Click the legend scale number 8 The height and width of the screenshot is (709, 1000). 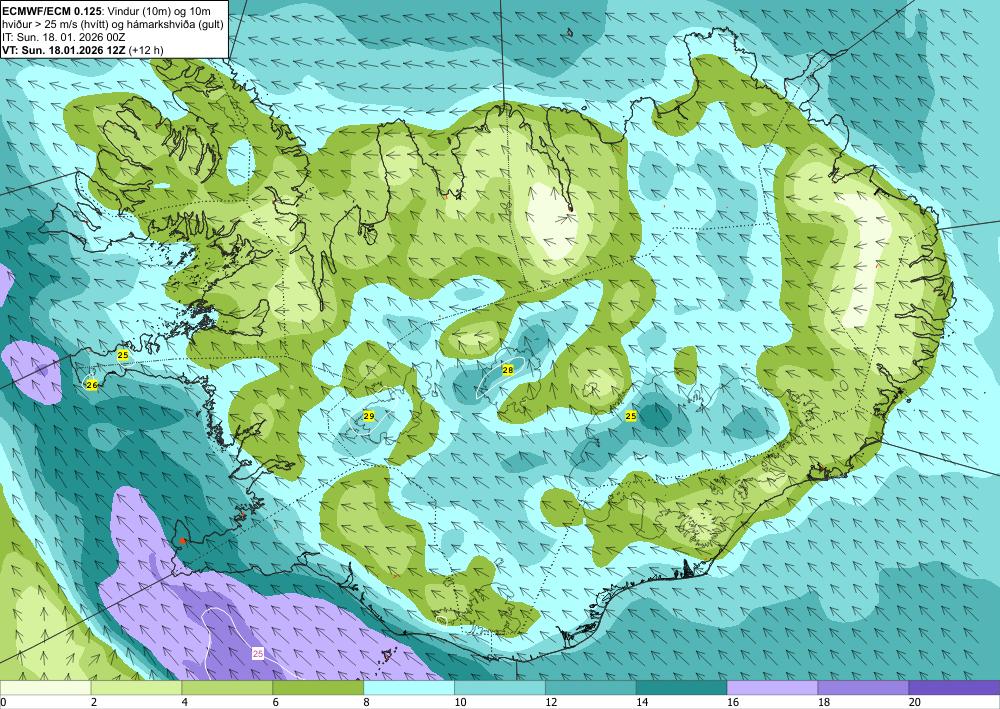point(367,703)
